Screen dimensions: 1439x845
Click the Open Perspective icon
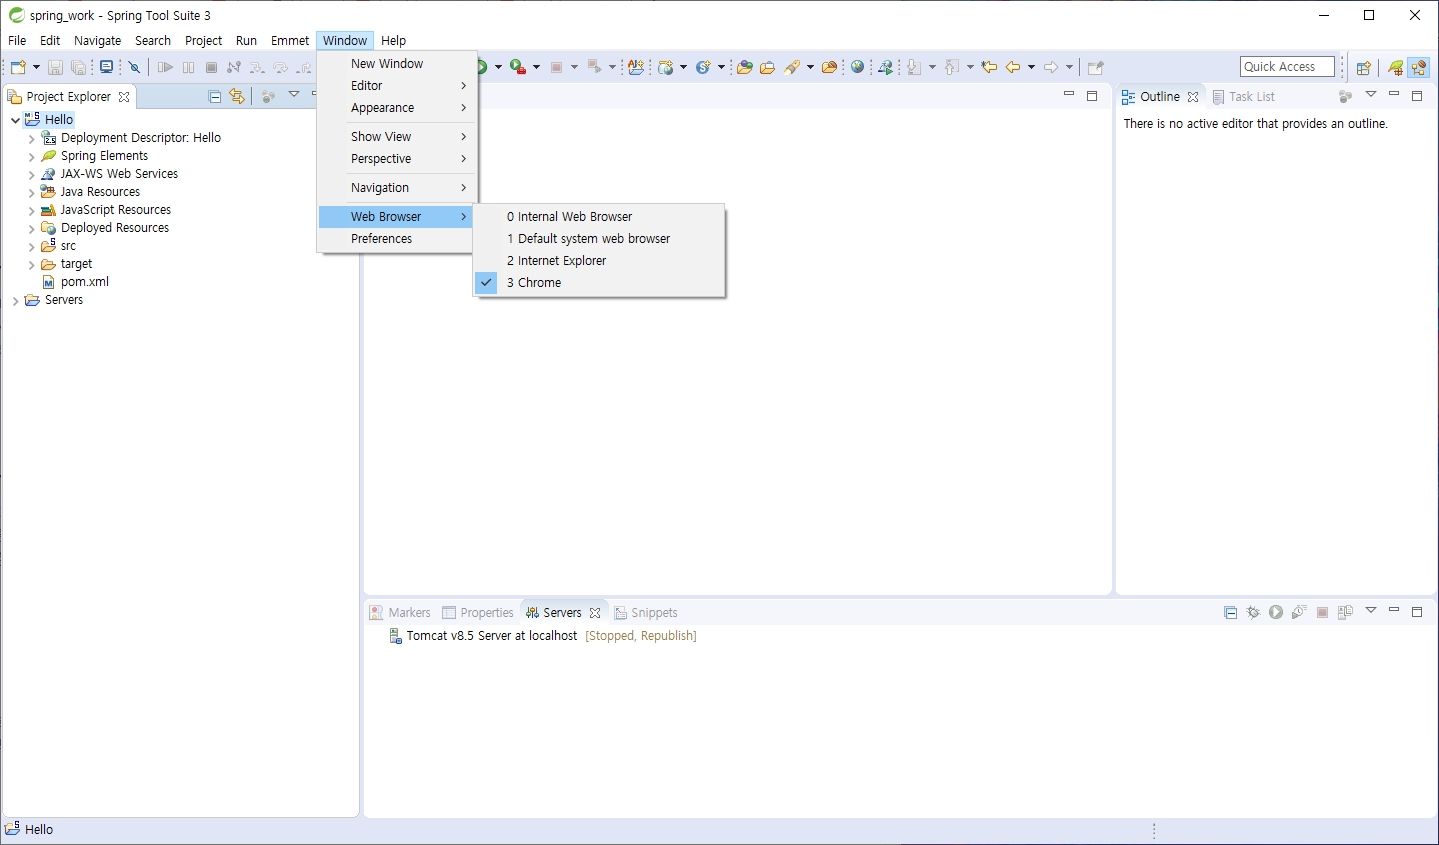coord(1363,67)
